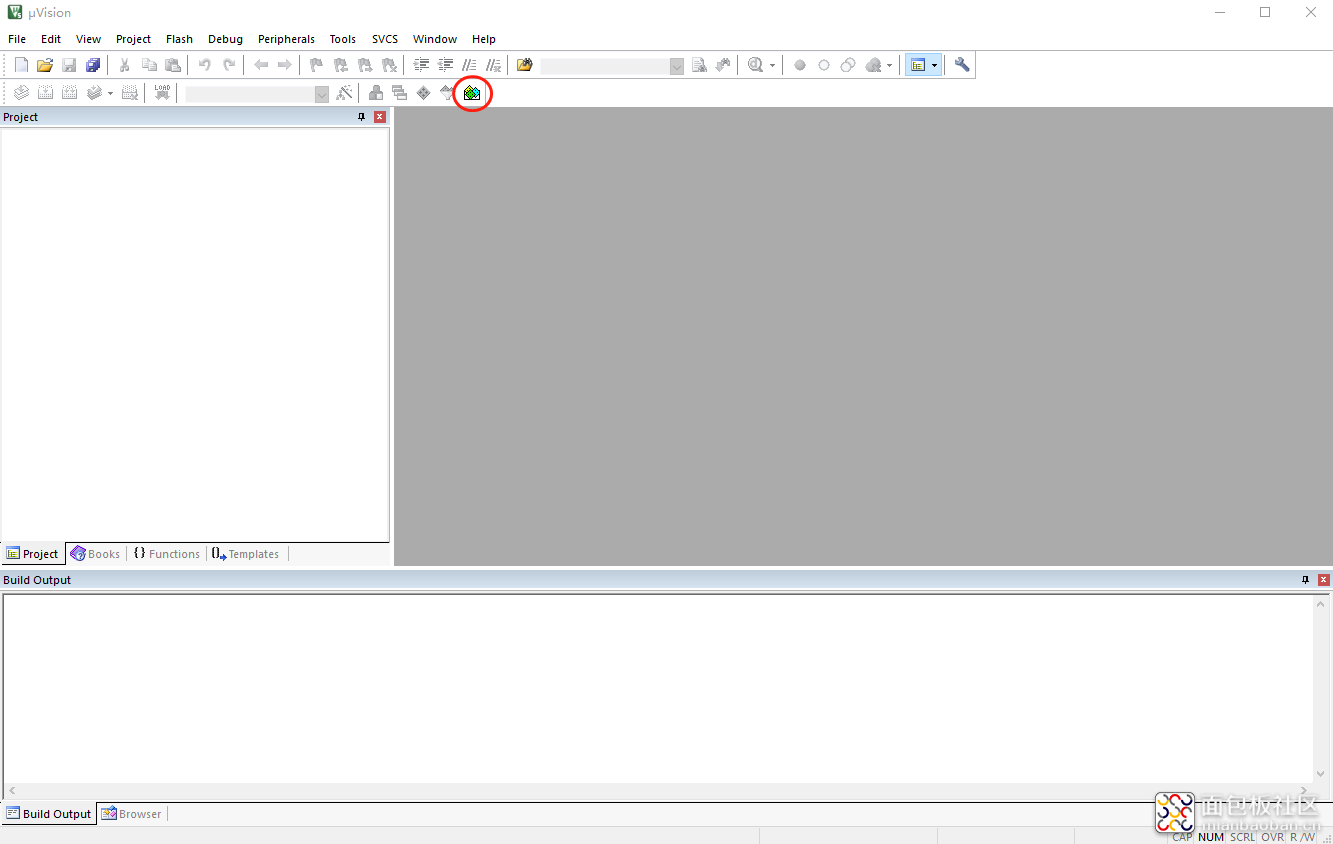Expand the find text combo box arrow
The height and width of the screenshot is (844, 1333).
coord(677,65)
